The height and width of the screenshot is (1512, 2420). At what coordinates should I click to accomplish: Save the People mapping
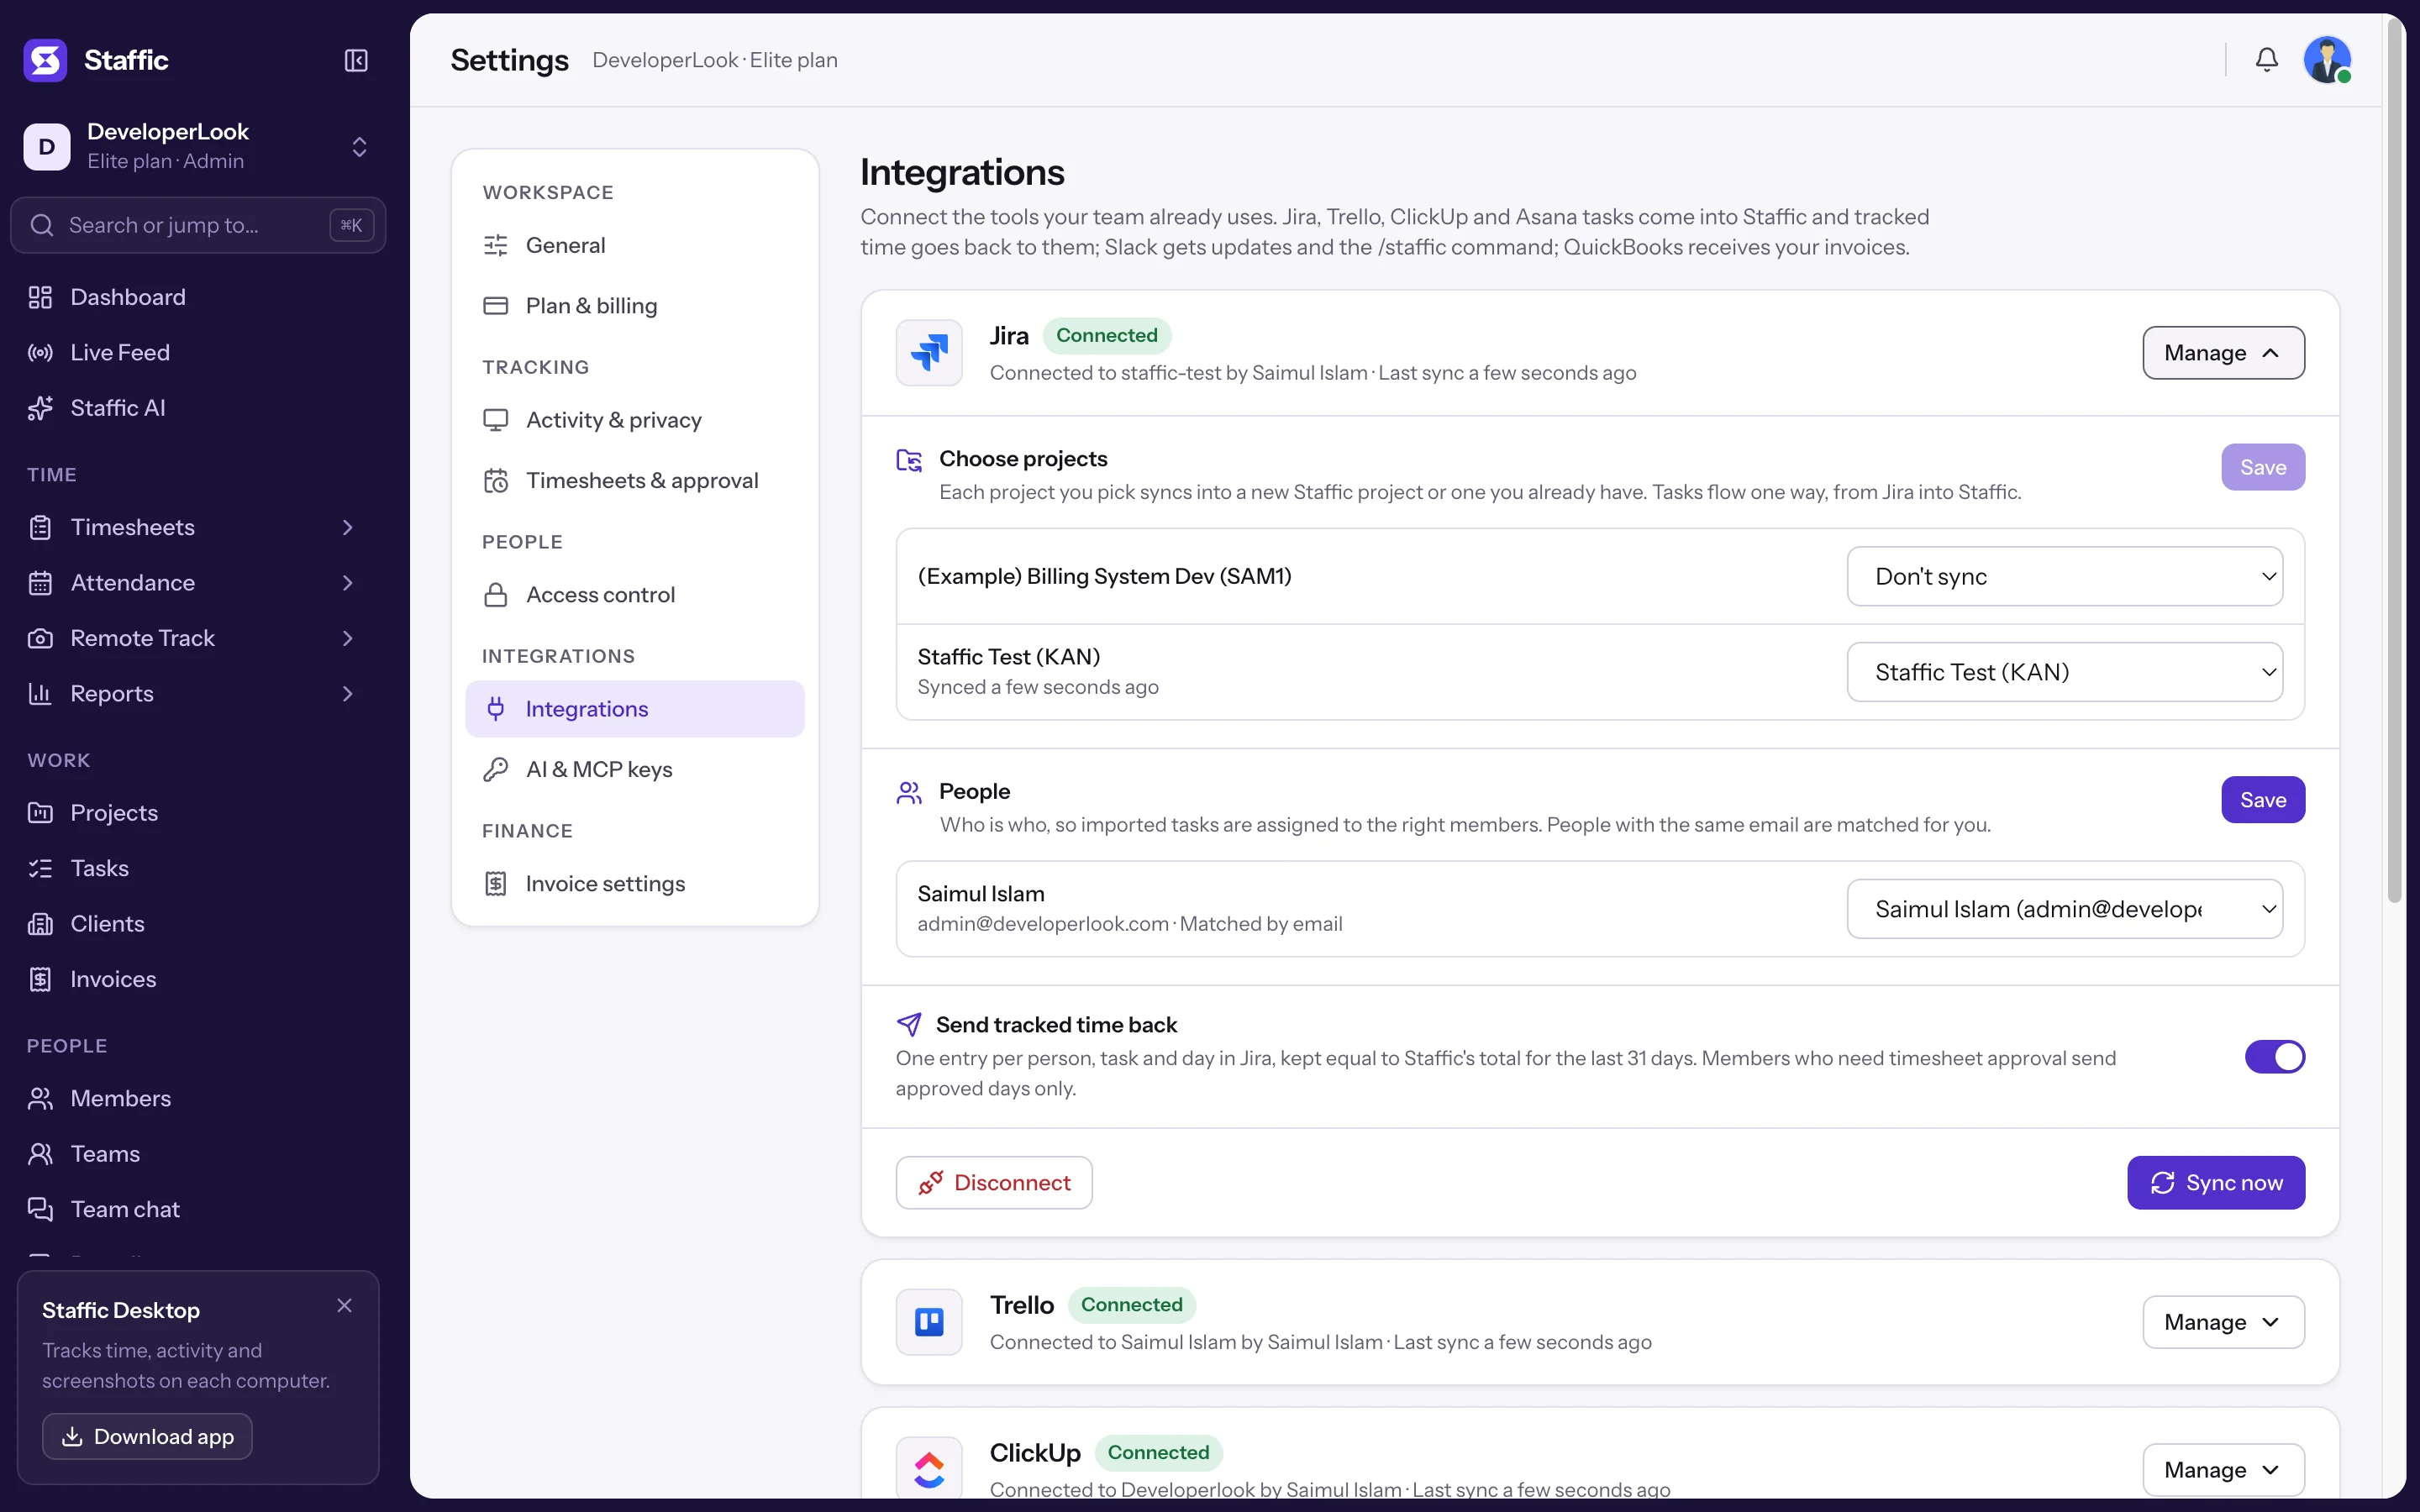click(x=2262, y=800)
